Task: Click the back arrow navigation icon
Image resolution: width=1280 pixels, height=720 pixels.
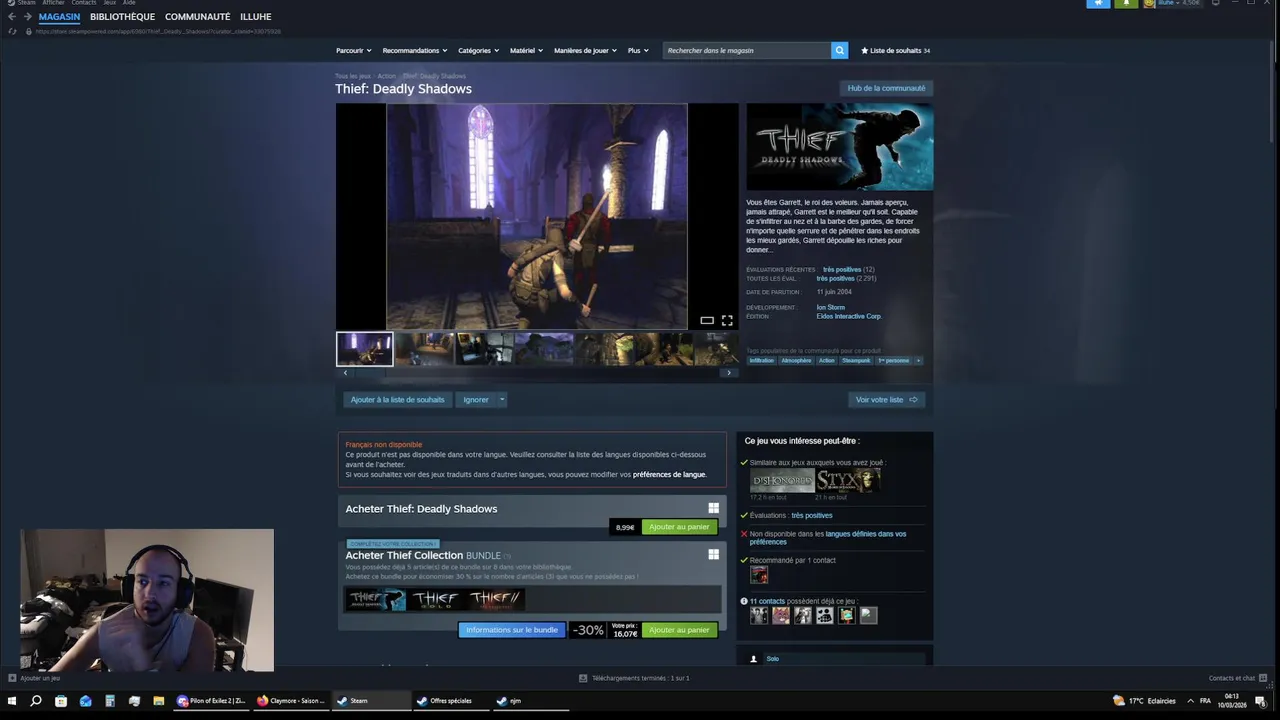Action: pos(12,17)
